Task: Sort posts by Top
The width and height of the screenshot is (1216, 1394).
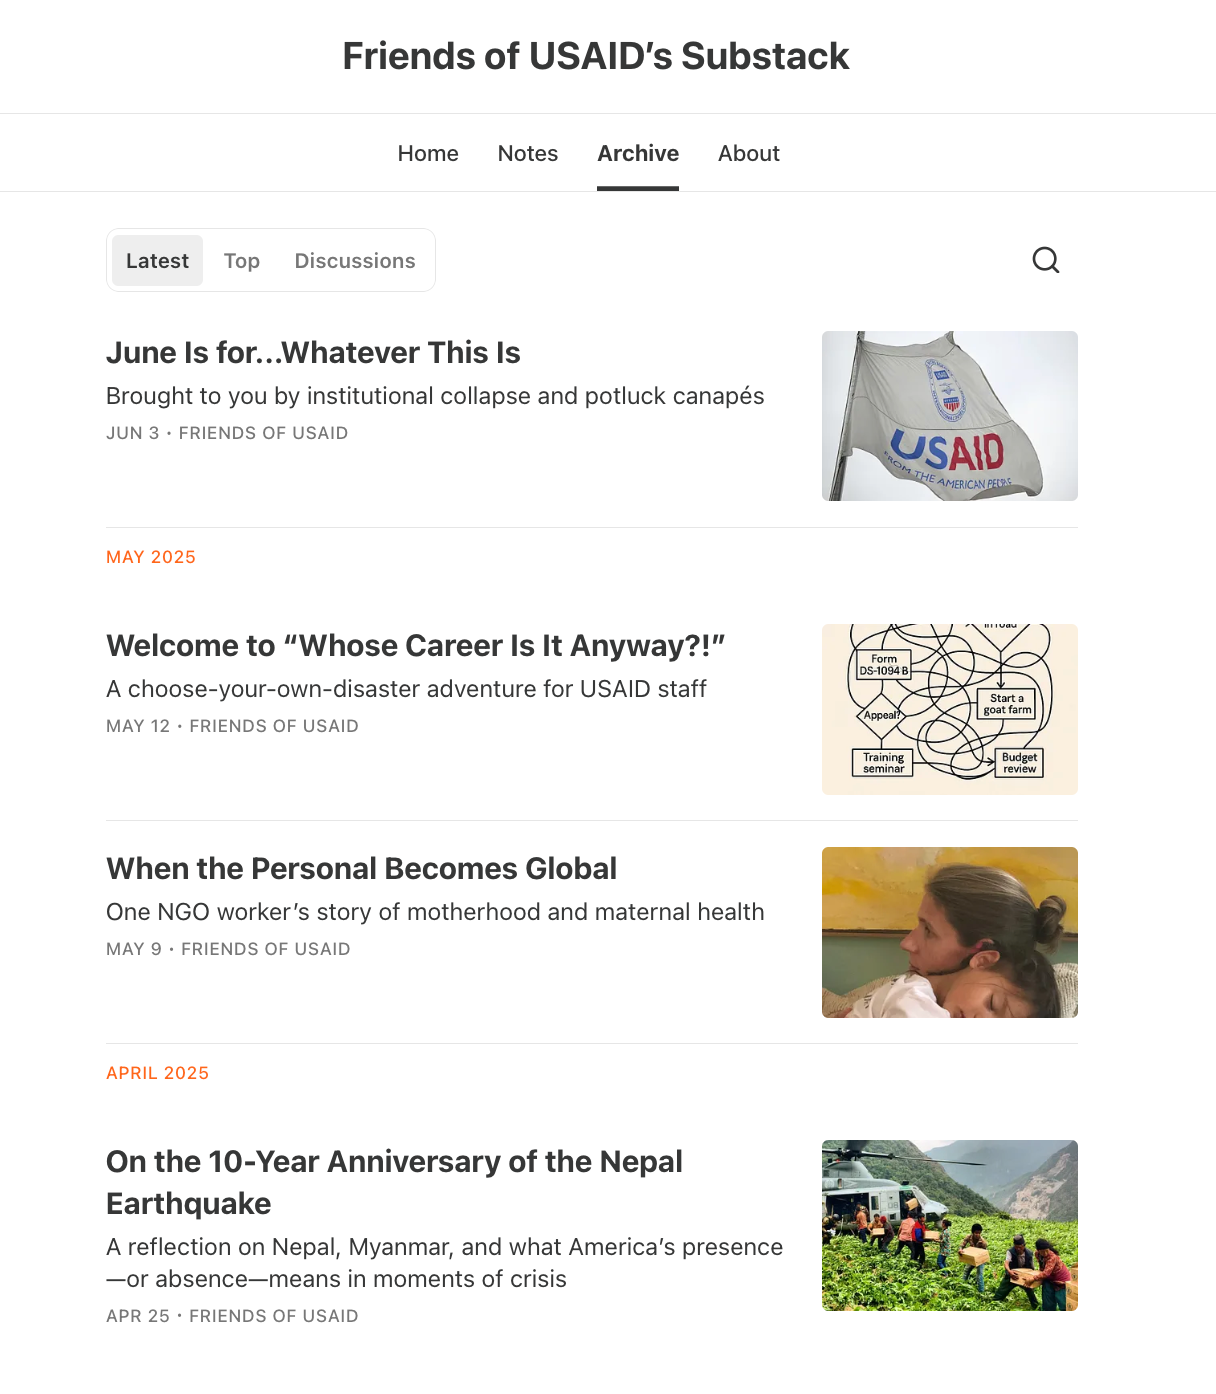Action: click(242, 260)
